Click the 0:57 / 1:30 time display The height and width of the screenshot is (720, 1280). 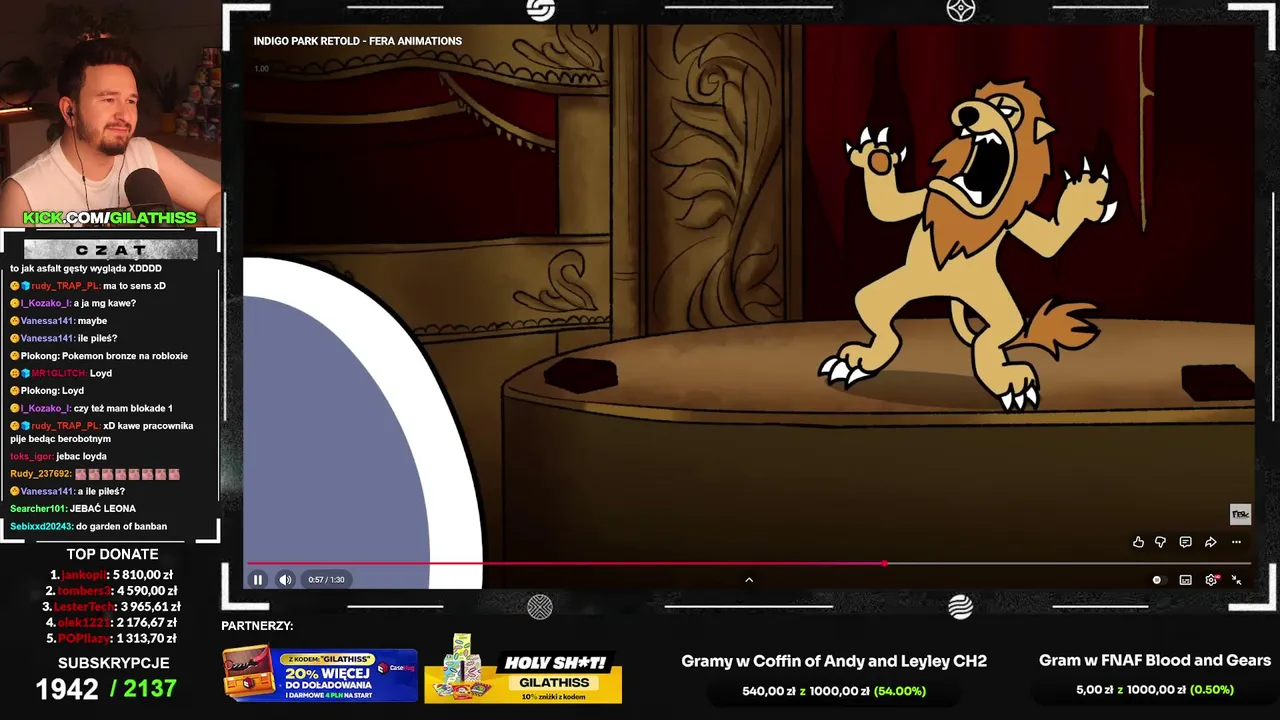click(326, 580)
